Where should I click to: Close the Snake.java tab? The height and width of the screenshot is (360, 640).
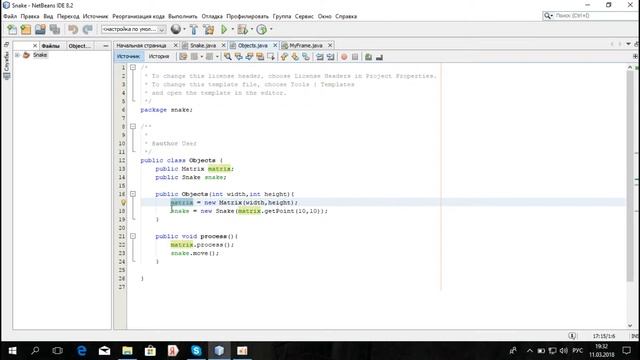pyautogui.click(x=223, y=45)
